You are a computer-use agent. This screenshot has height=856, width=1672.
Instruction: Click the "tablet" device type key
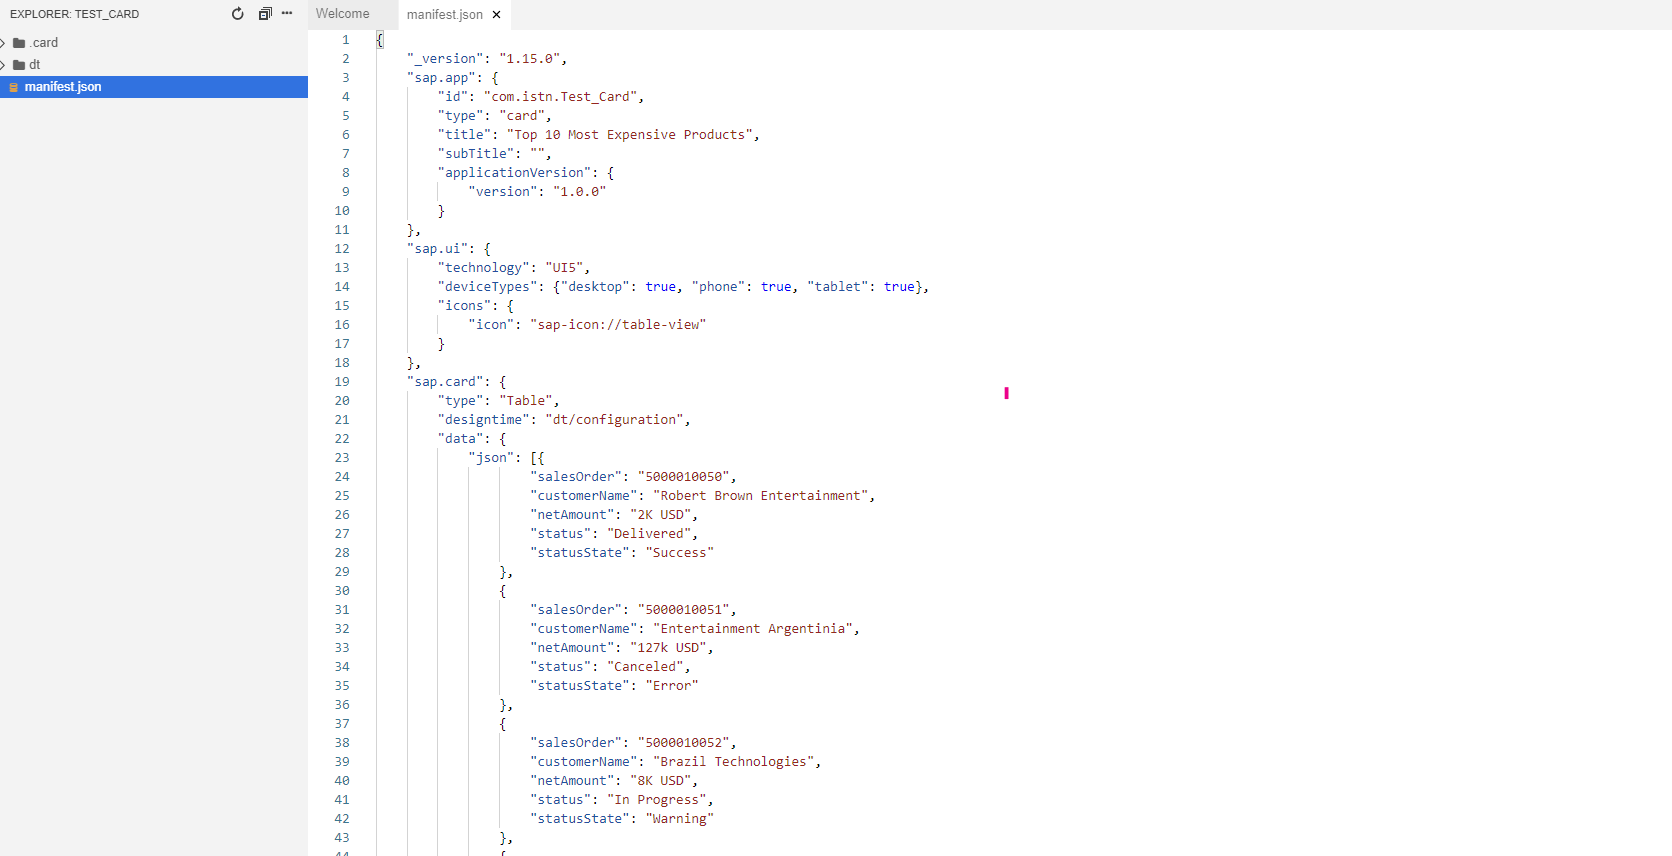coord(837,287)
